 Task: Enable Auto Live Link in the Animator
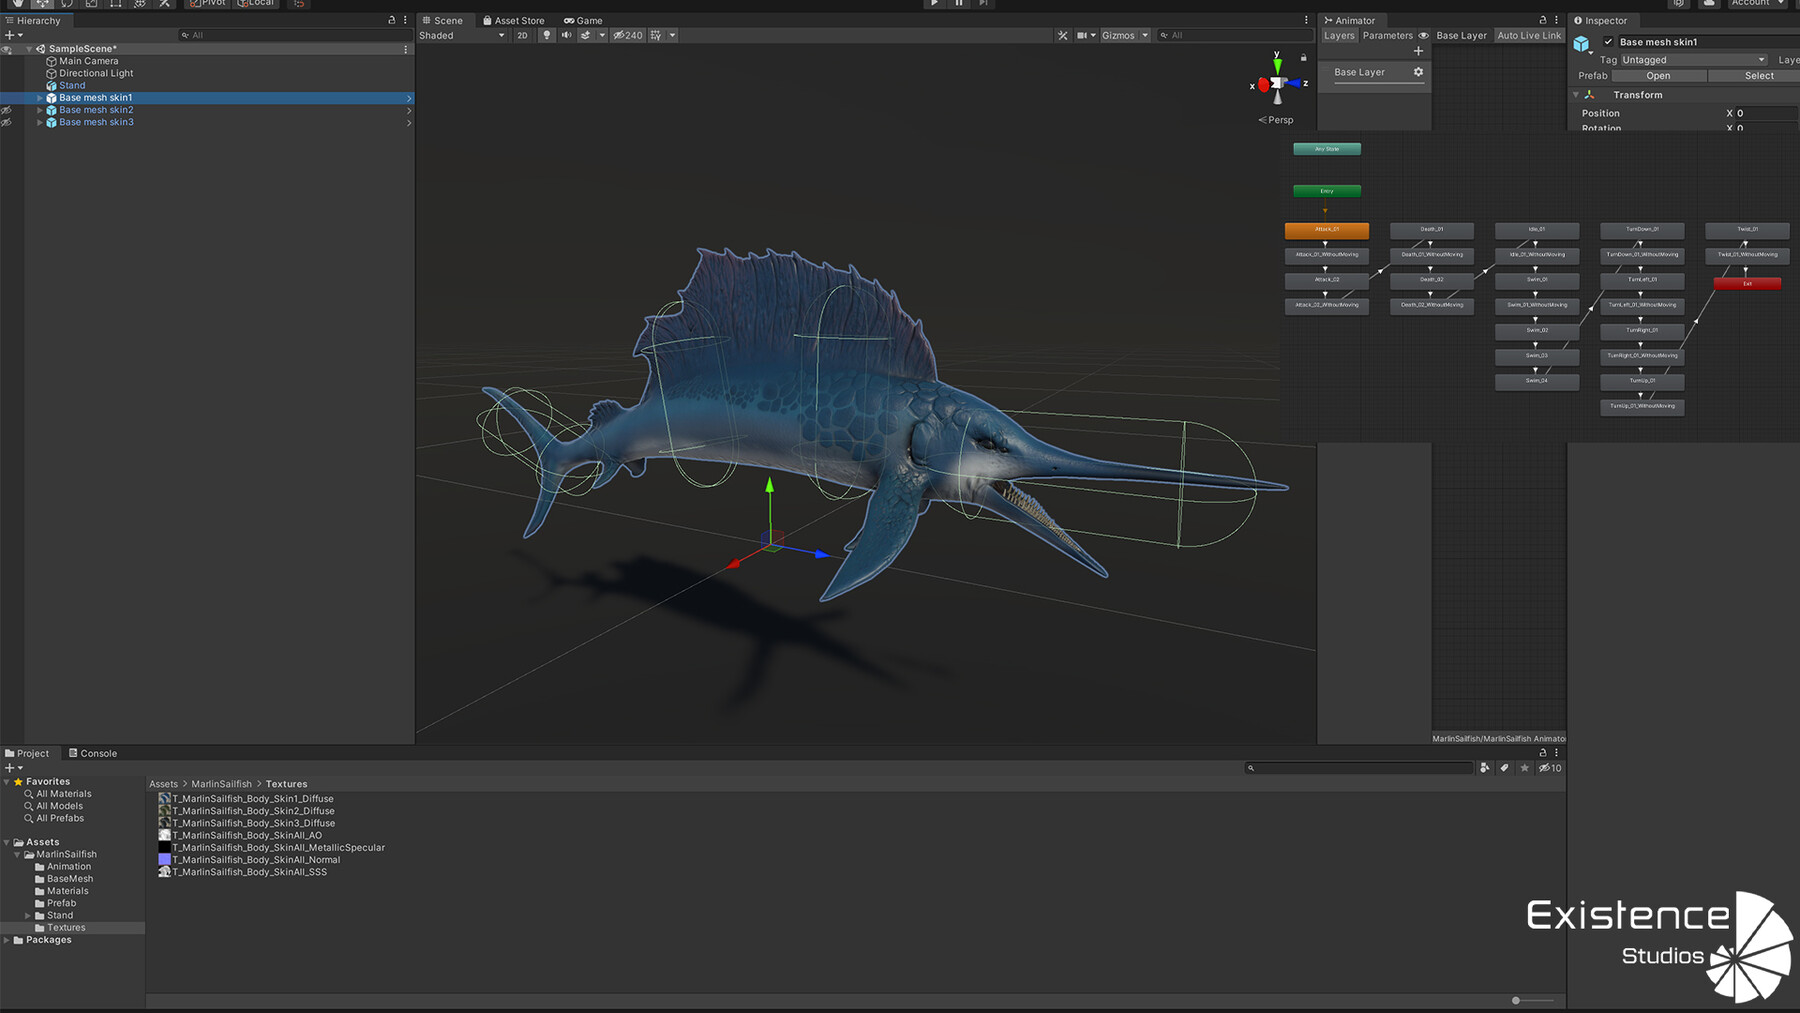tap(1529, 35)
